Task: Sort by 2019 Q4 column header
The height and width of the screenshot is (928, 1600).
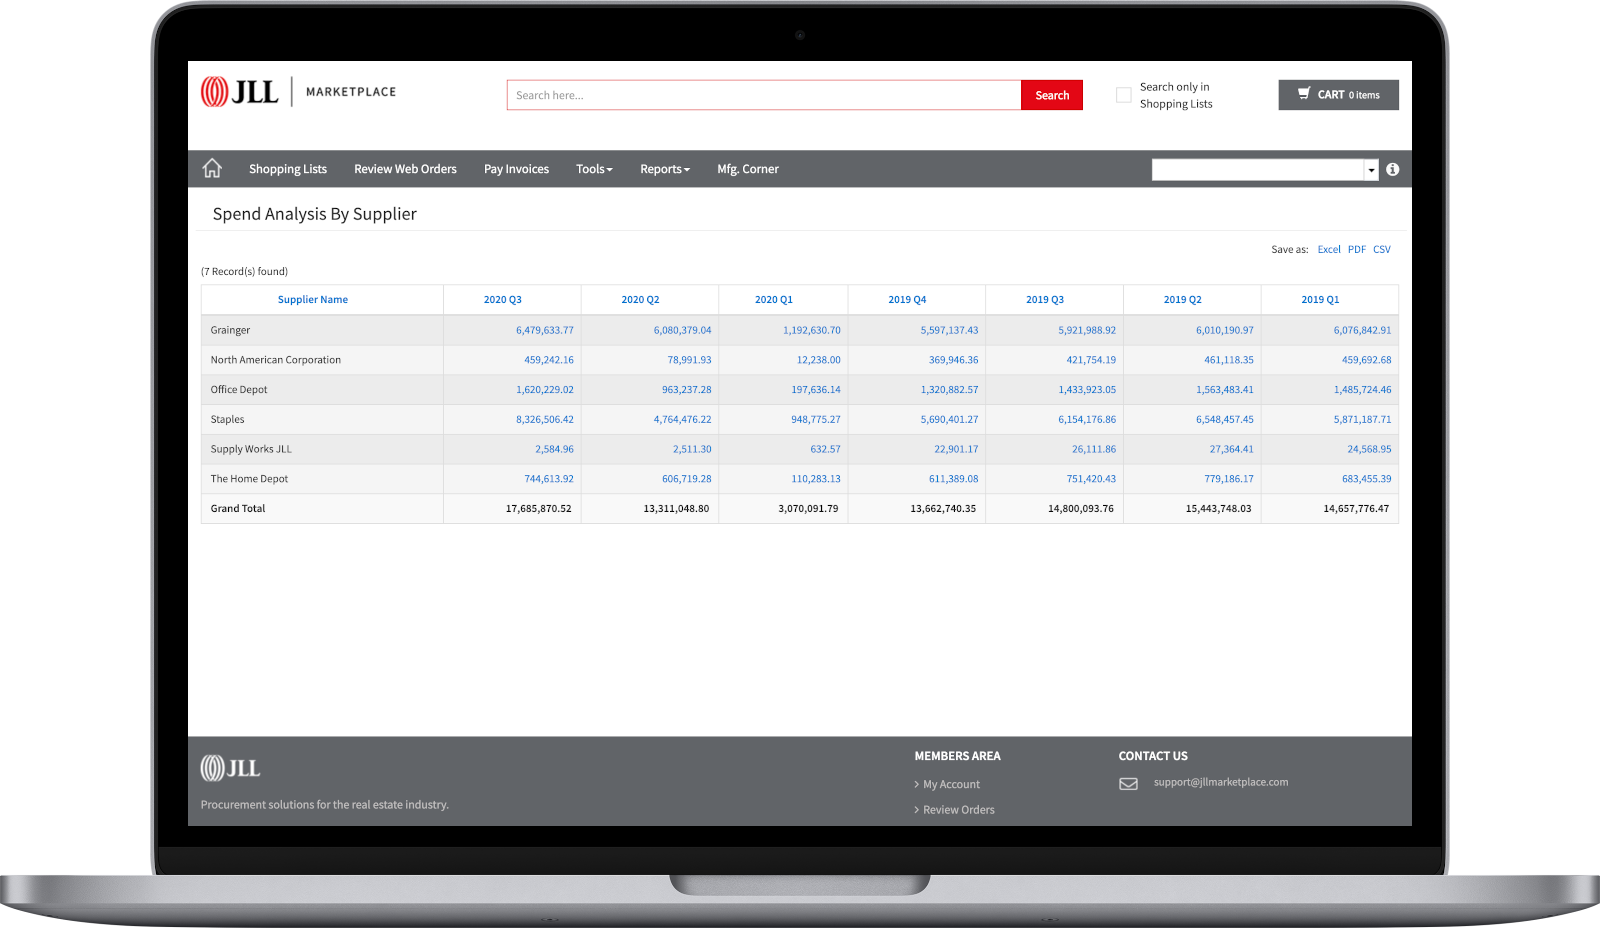Action: click(x=907, y=300)
